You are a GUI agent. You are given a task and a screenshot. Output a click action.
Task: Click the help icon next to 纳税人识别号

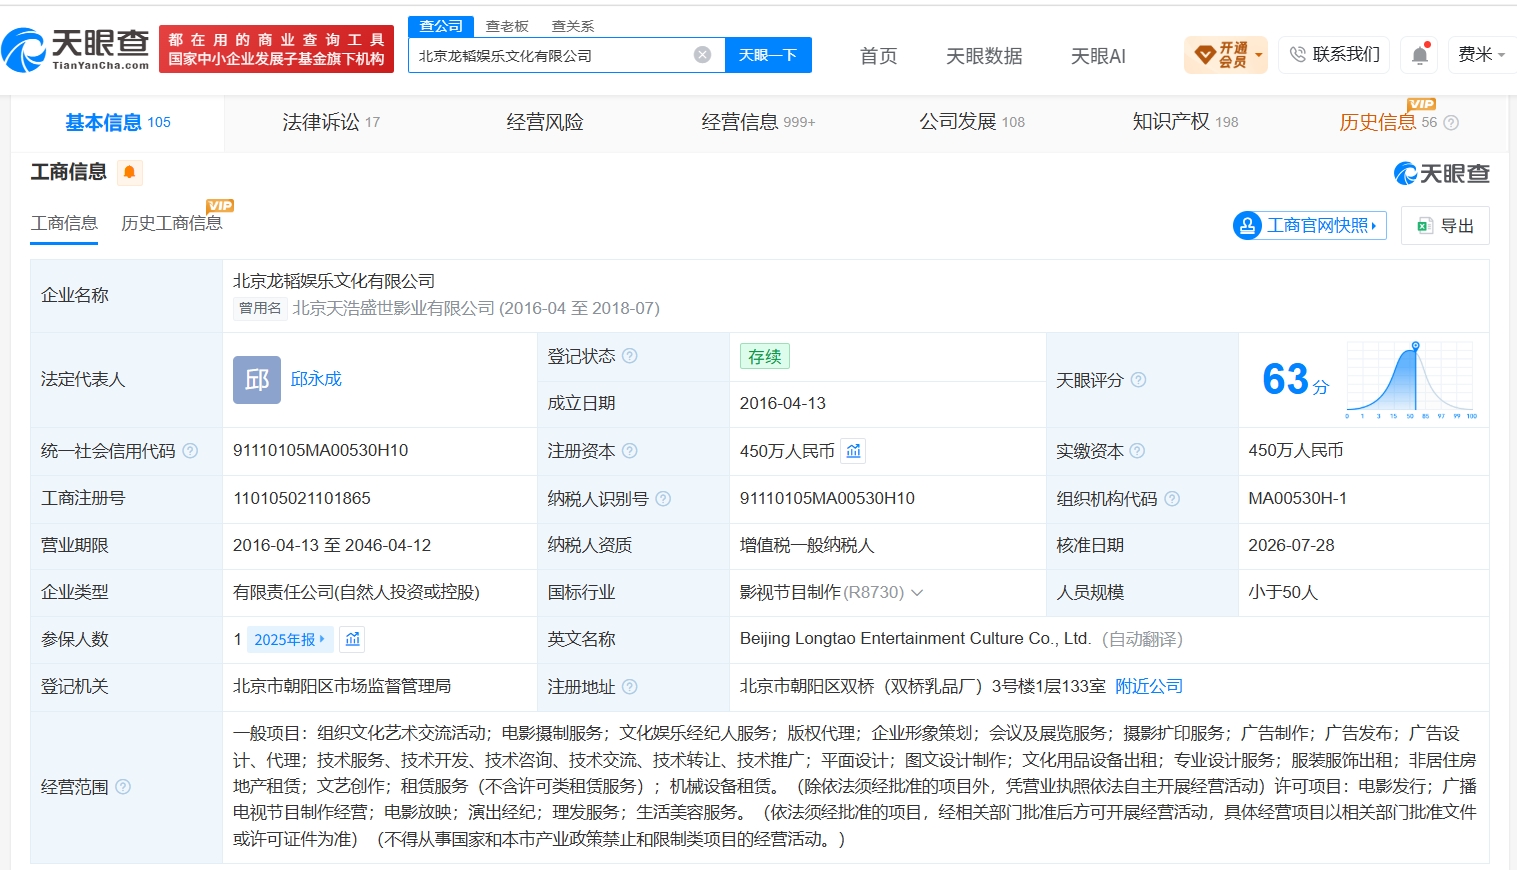[663, 499]
